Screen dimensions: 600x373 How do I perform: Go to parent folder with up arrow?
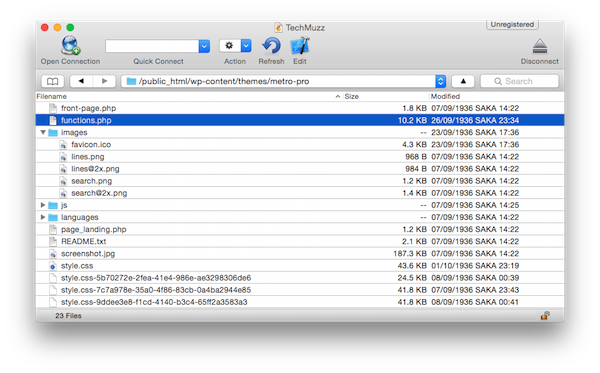pyautogui.click(x=463, y=81)
